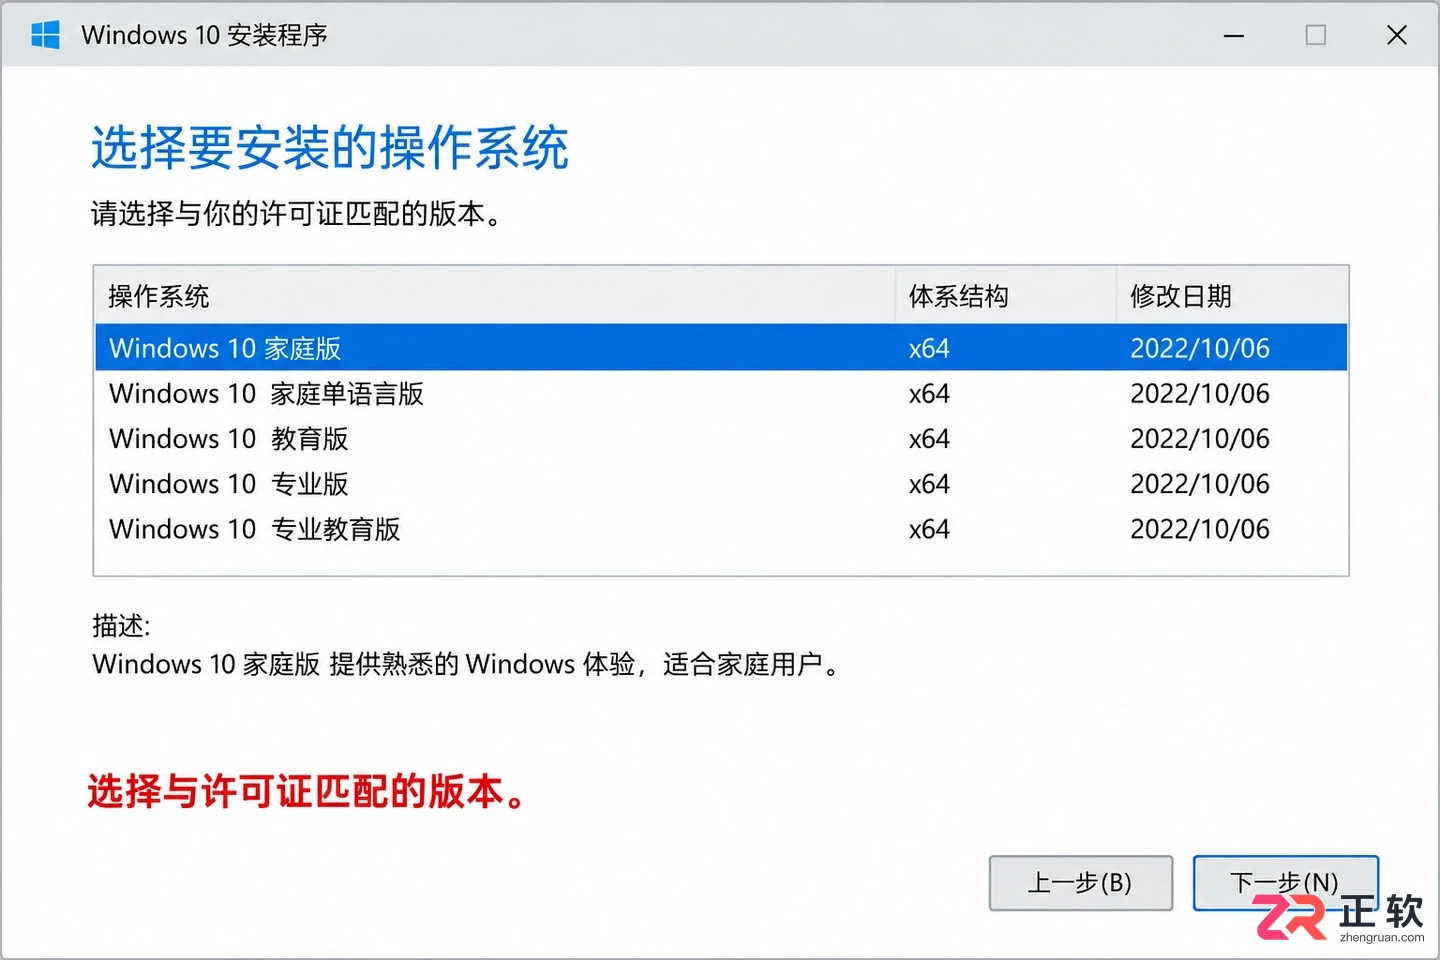Click x64 cell of 专业教育版 row
This screenshot has height=960, width=1440.
click(929, 529)
